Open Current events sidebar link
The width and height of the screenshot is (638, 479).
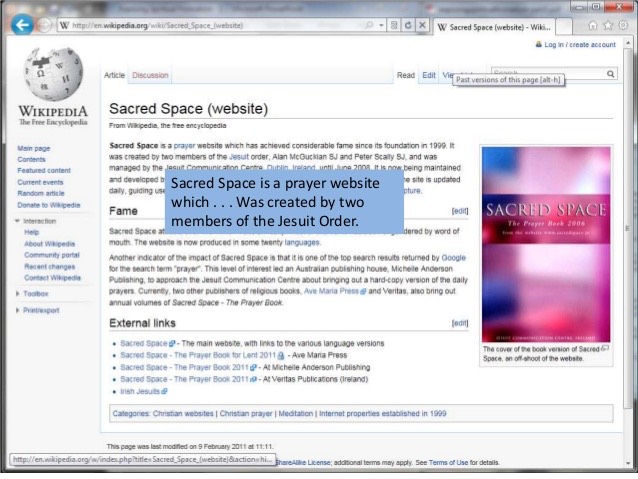(x=40, y=182)
